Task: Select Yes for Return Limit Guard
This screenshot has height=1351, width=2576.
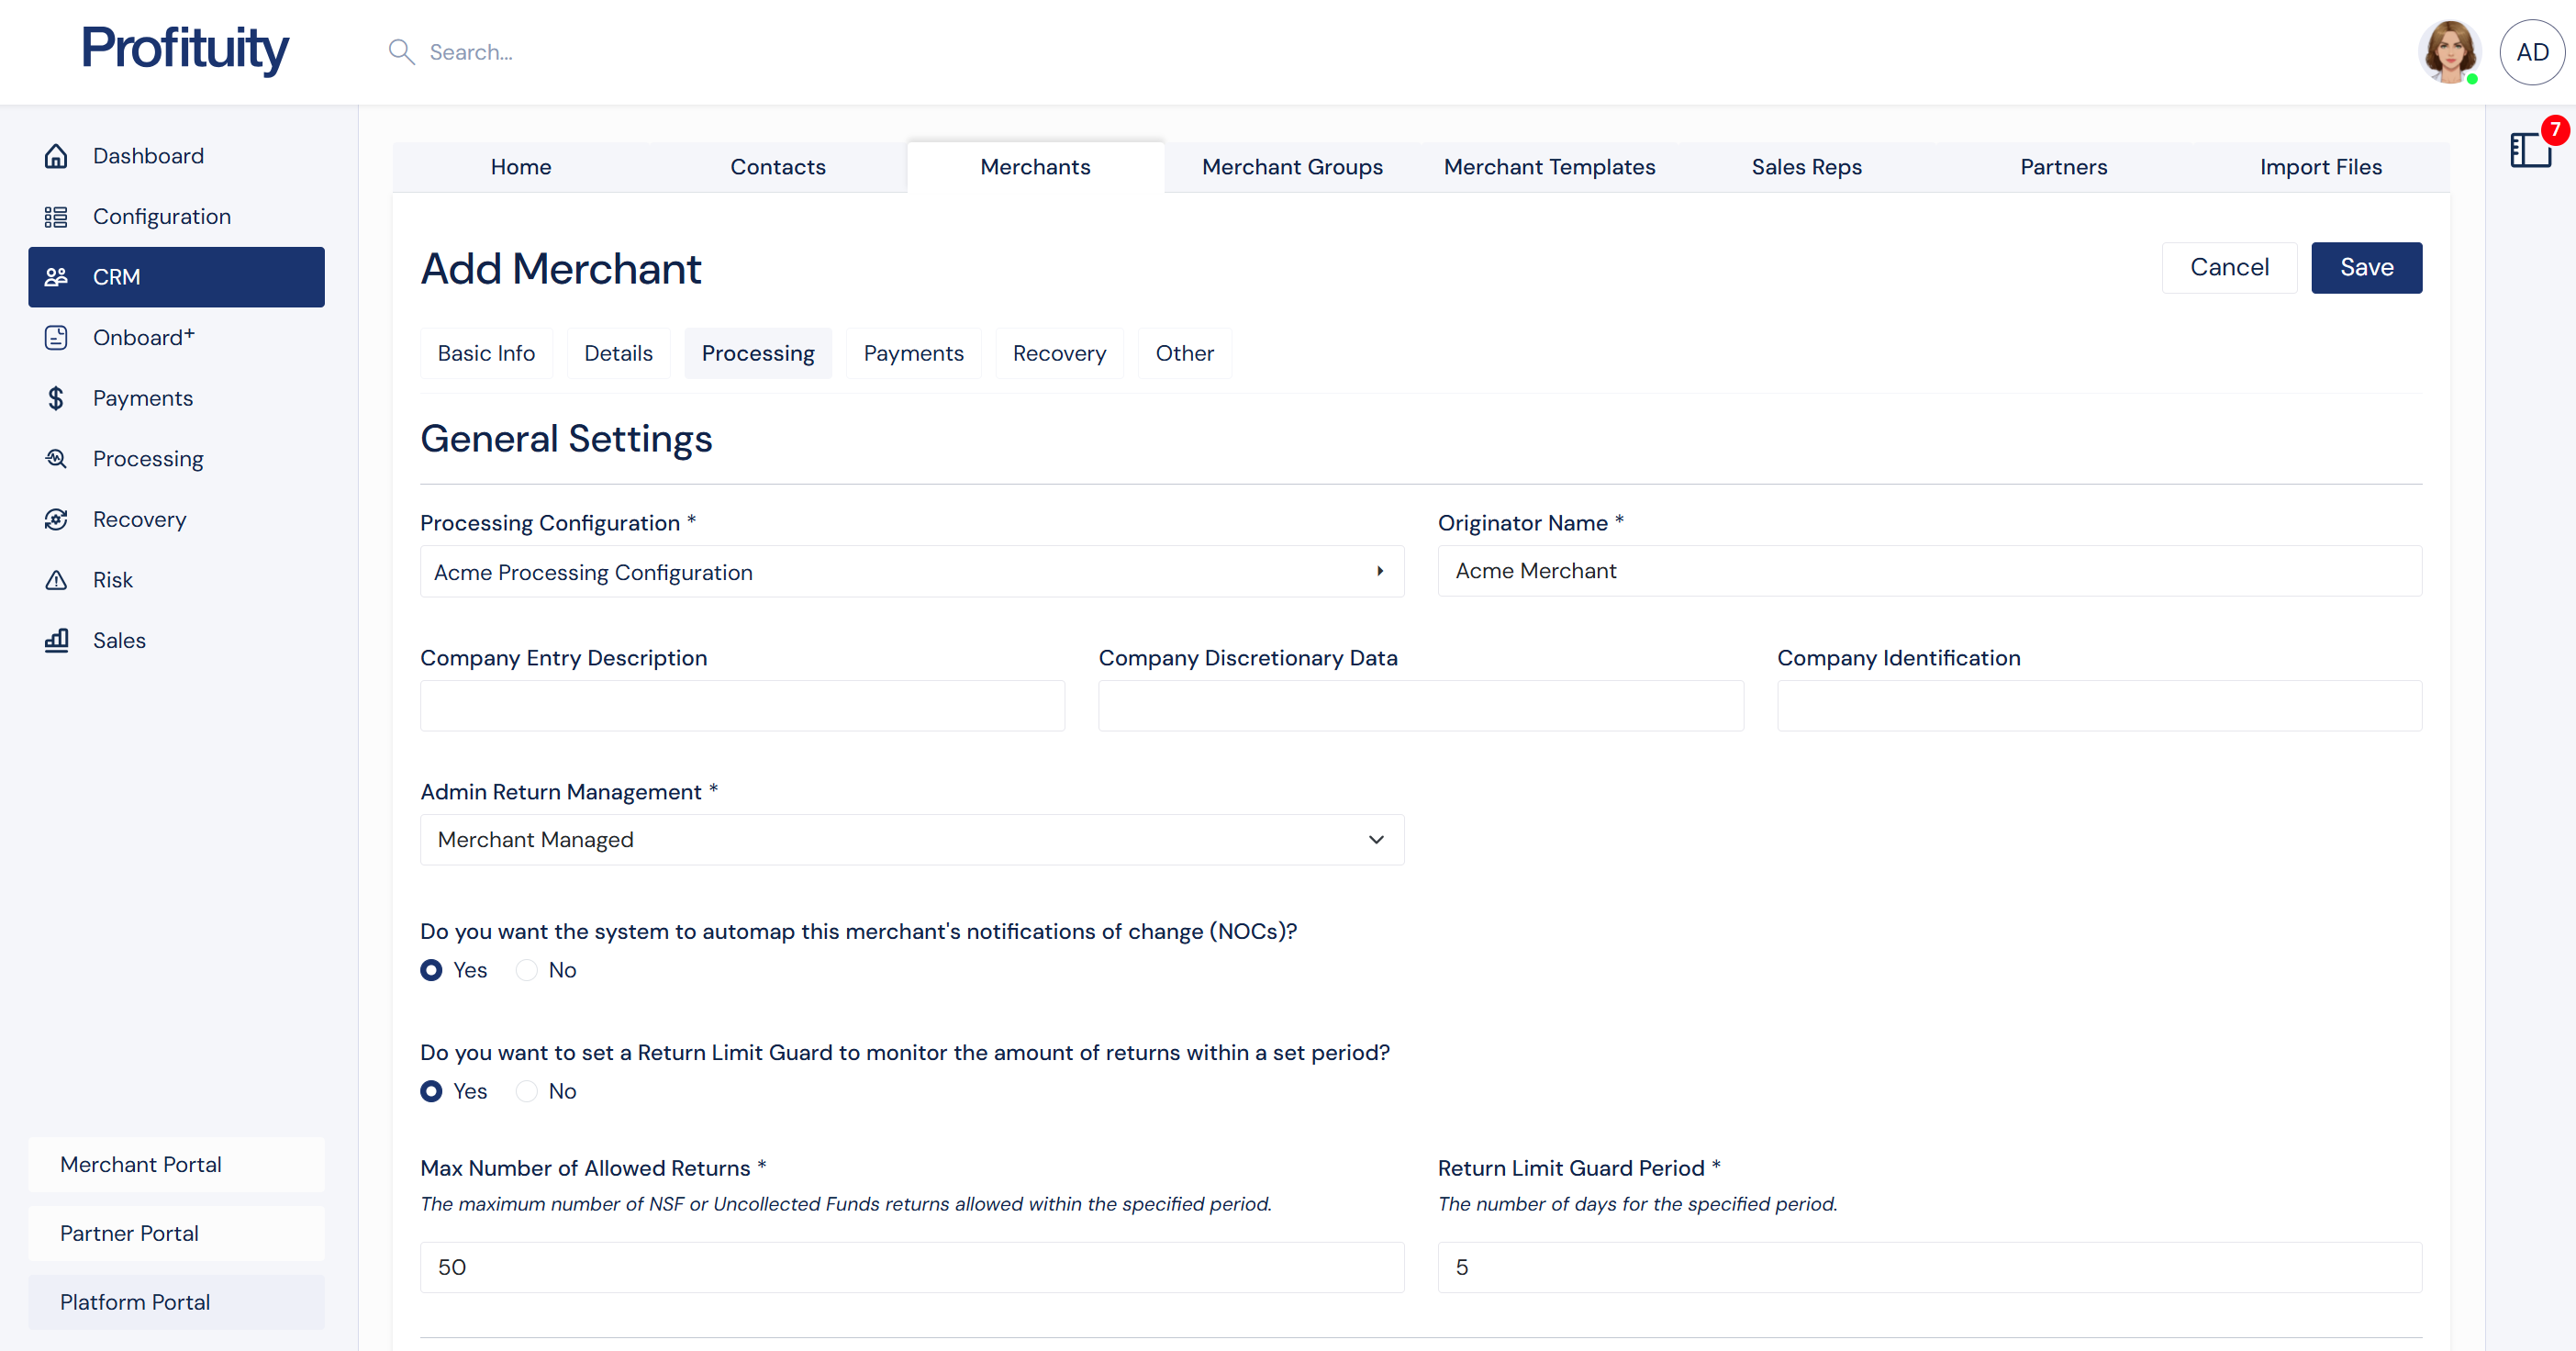Action: (431, 1091)
